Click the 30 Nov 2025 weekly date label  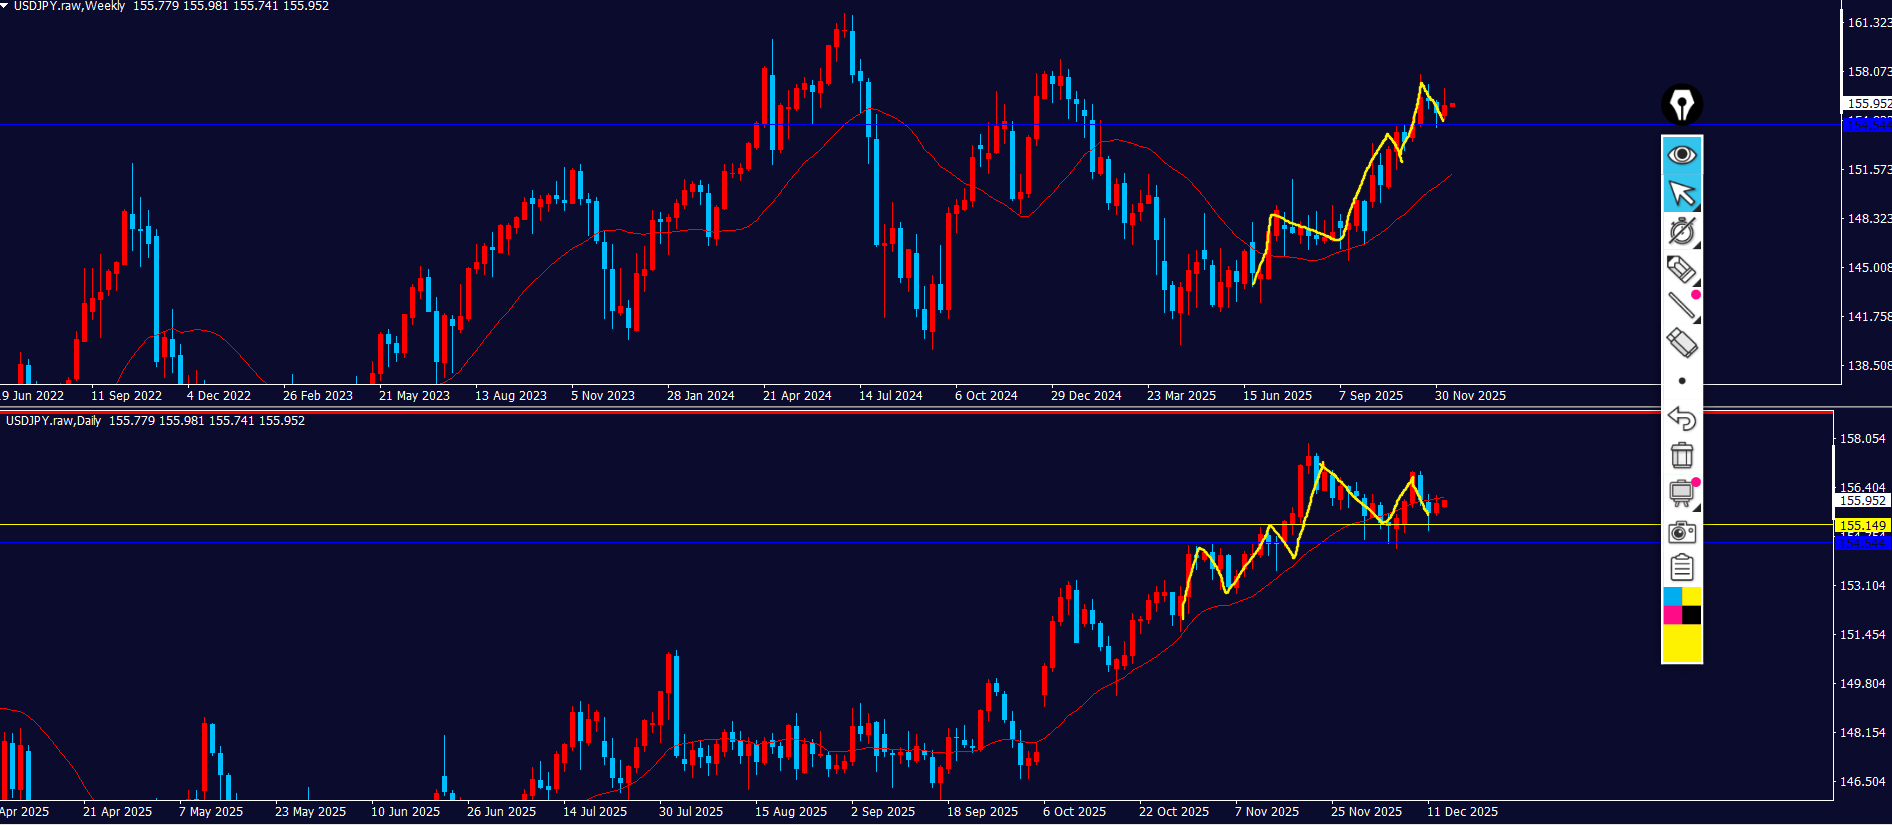1470,396
